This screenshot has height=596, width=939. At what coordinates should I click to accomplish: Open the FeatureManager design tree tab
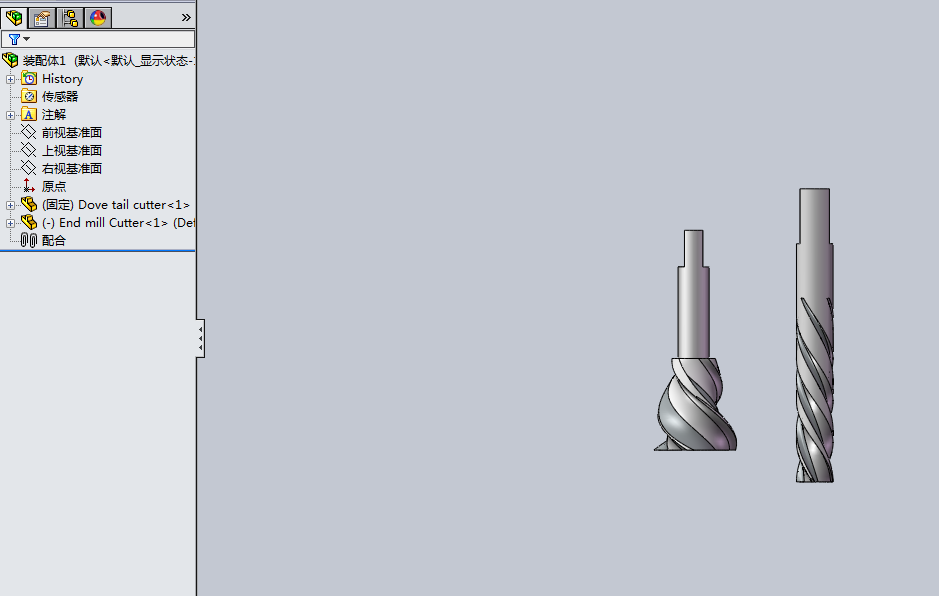coord(14,18)
